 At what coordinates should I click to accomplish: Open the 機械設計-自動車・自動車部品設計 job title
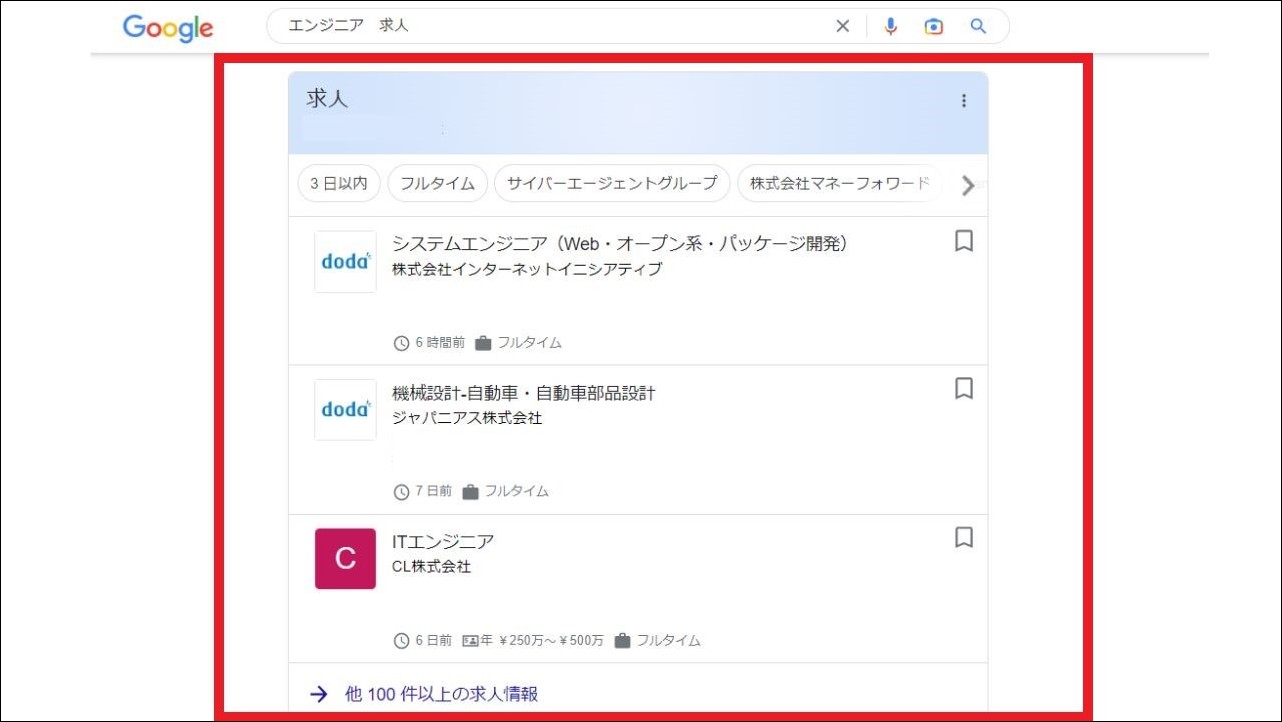[x=524, y=393]
